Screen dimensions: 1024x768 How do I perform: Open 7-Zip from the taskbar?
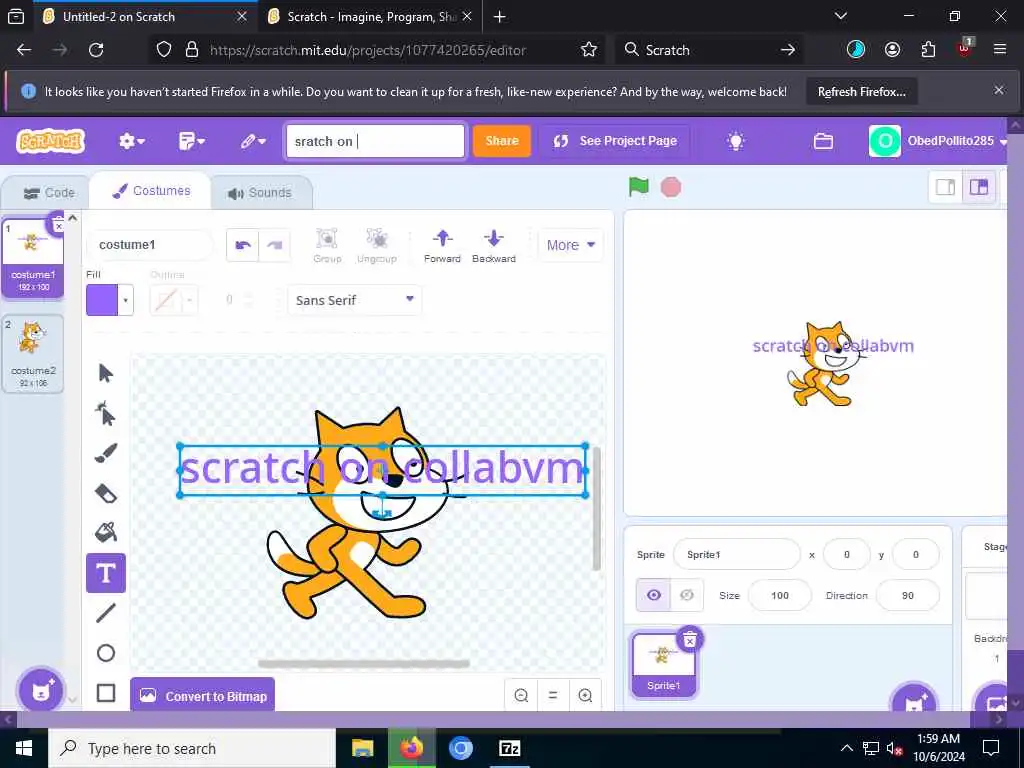[x=509, y=748]
